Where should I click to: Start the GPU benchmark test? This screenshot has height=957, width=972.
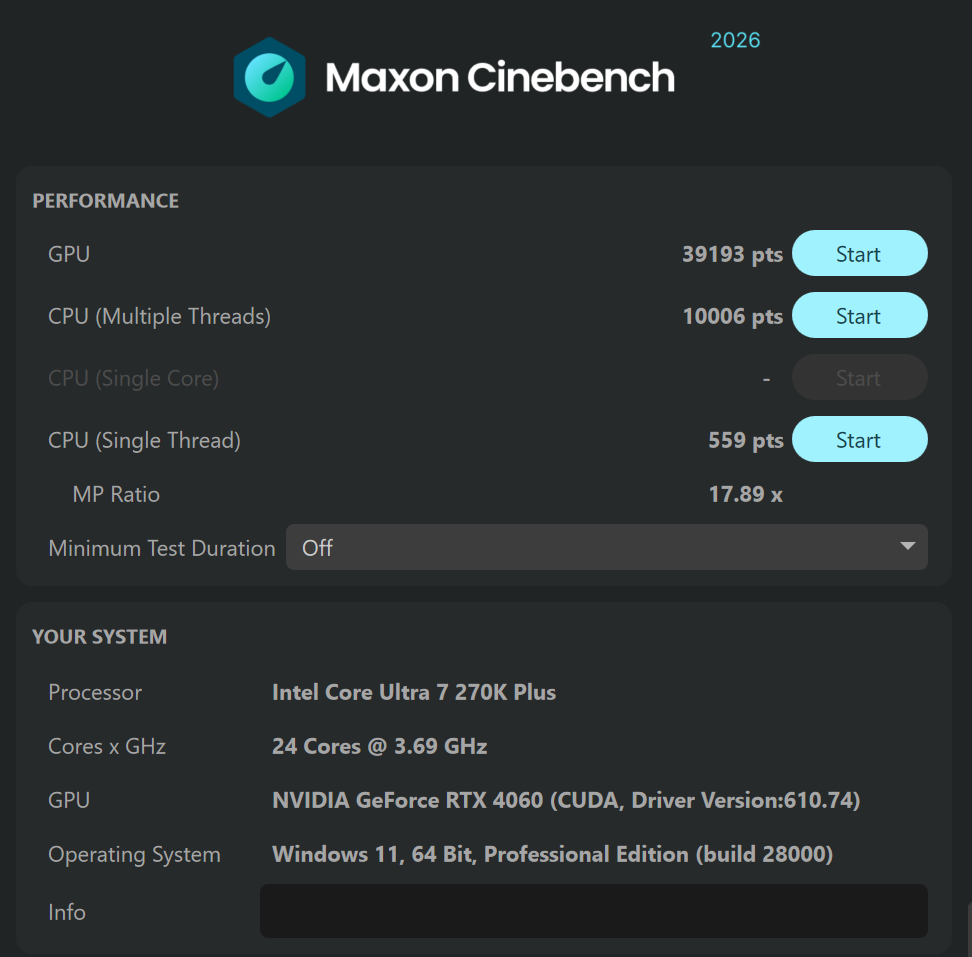pos(859,254)
